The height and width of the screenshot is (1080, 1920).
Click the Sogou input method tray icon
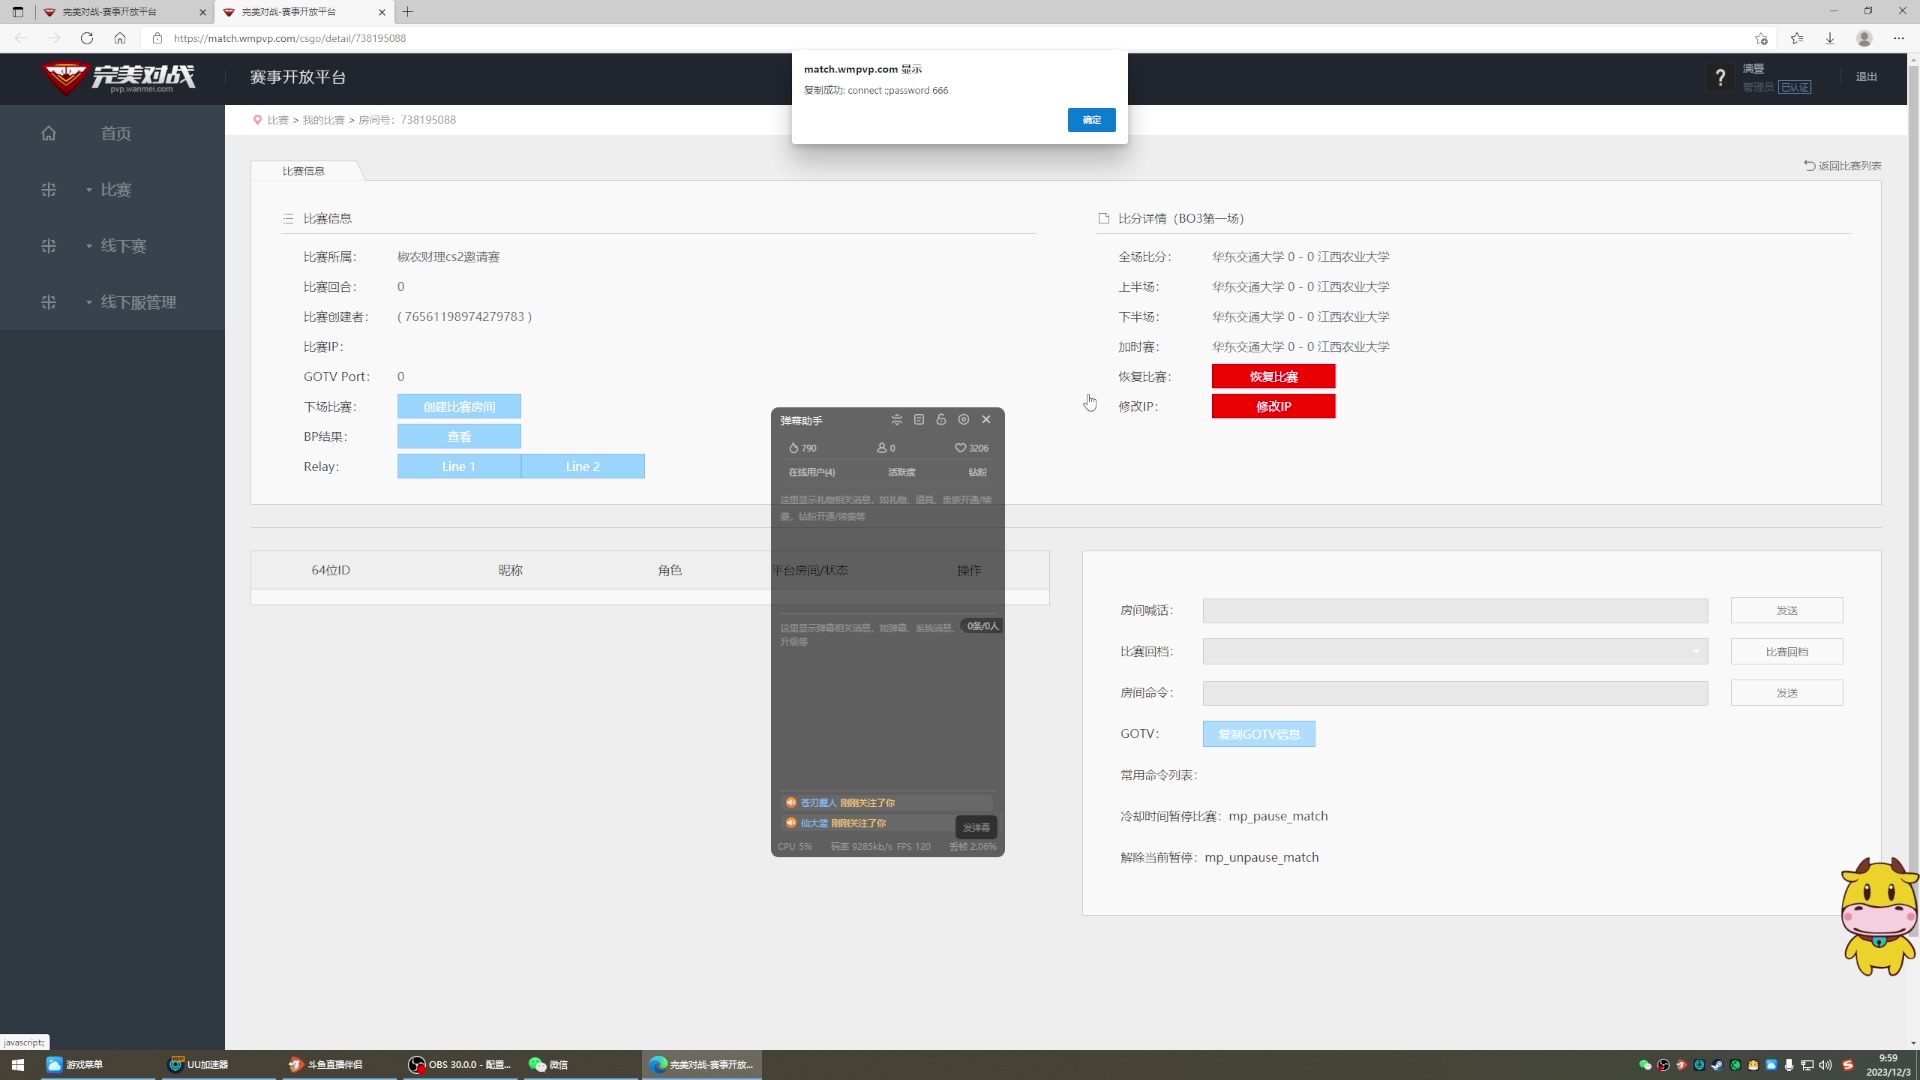click(1848, 1065)
